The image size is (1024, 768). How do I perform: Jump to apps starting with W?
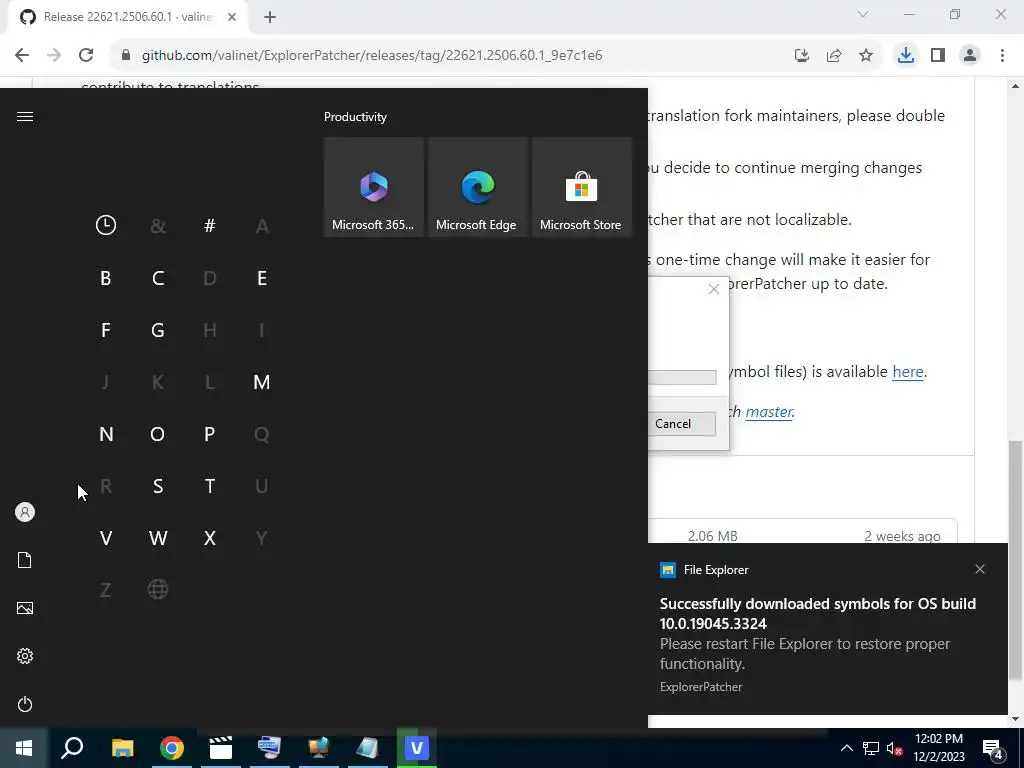157,538
